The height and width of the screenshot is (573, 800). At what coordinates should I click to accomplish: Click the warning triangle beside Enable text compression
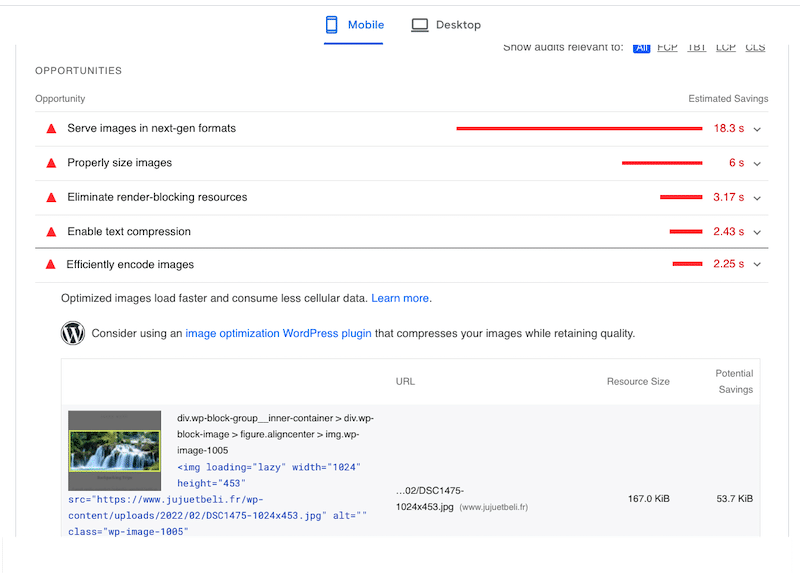(x=52, y=232)
